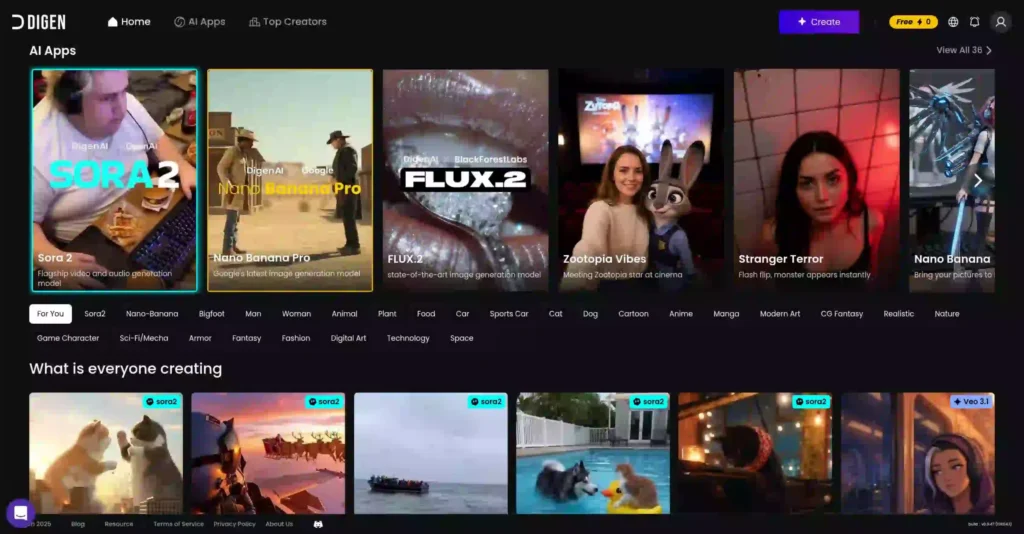Open the FLUX.2 app card
1024x534 pixels.
click(x=465, y=180)
